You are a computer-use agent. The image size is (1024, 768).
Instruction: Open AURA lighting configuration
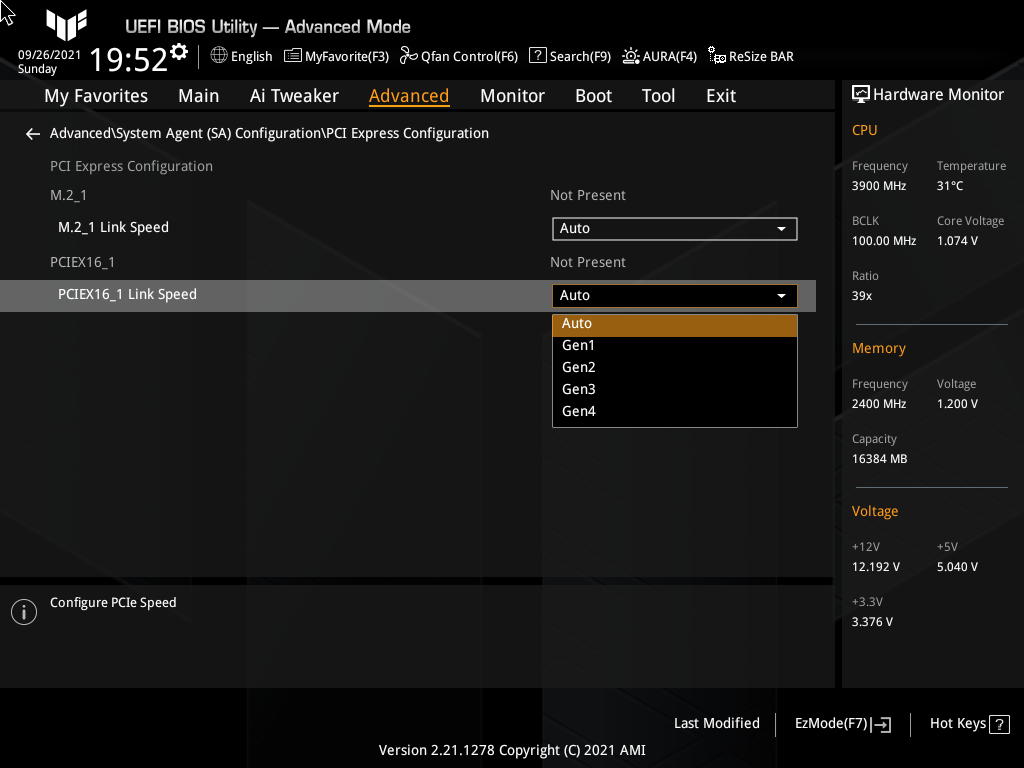coord(659,56)
